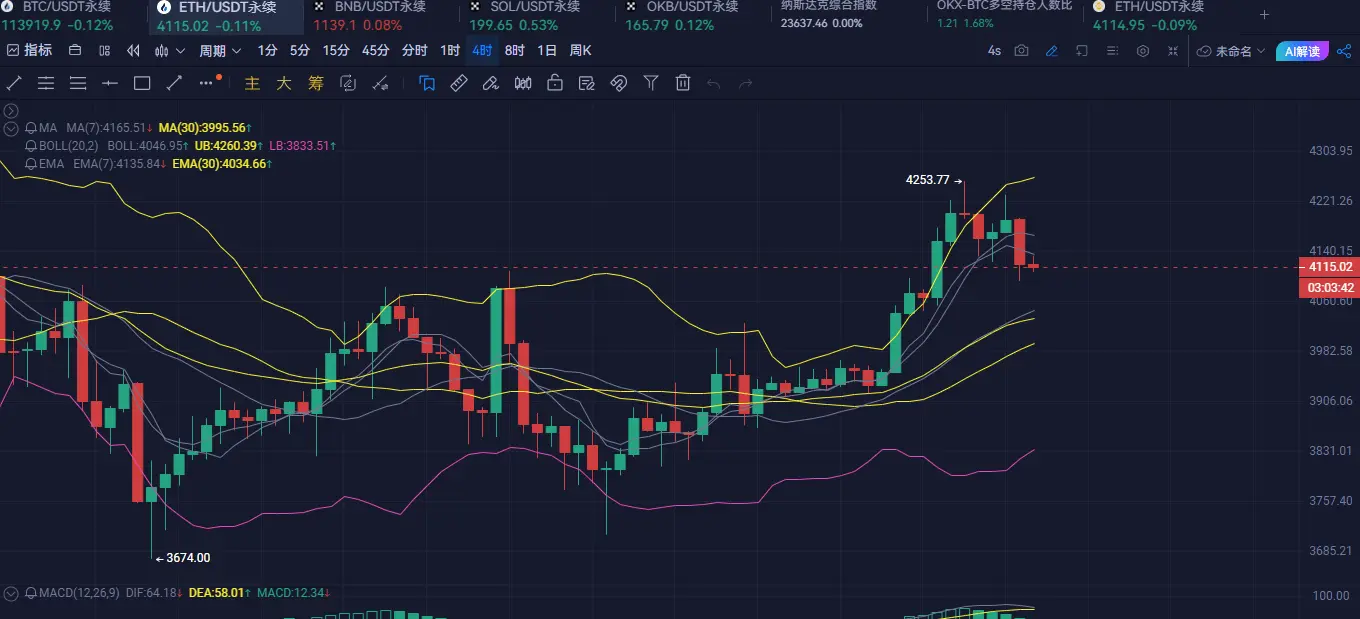1360x619 pixels.
Task: Select the 4时 timeframe
Action: tap(482, 50)
